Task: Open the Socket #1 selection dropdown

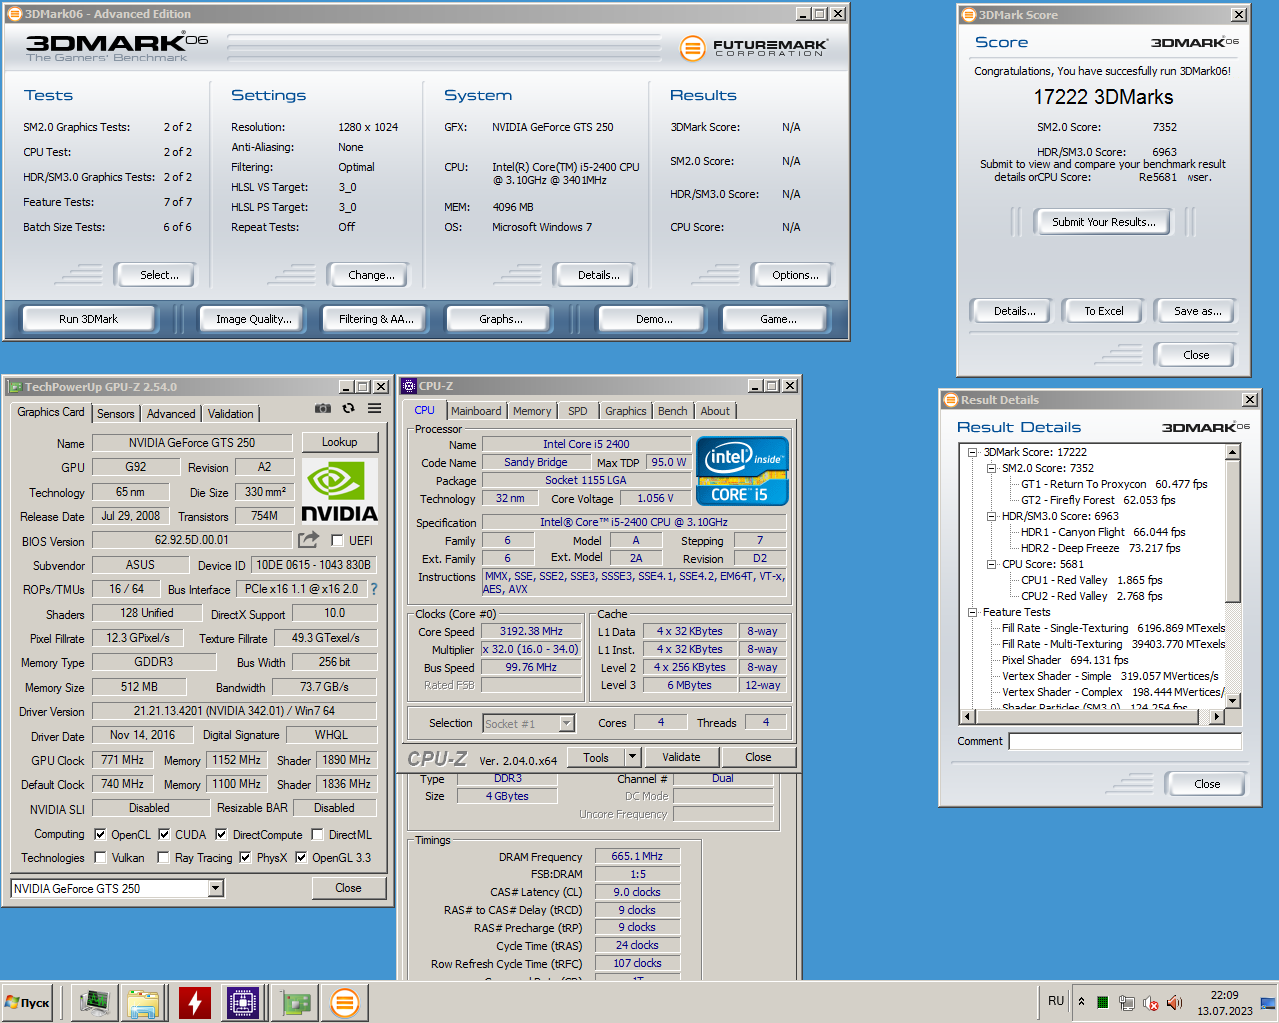Action: tap(566, 723)
